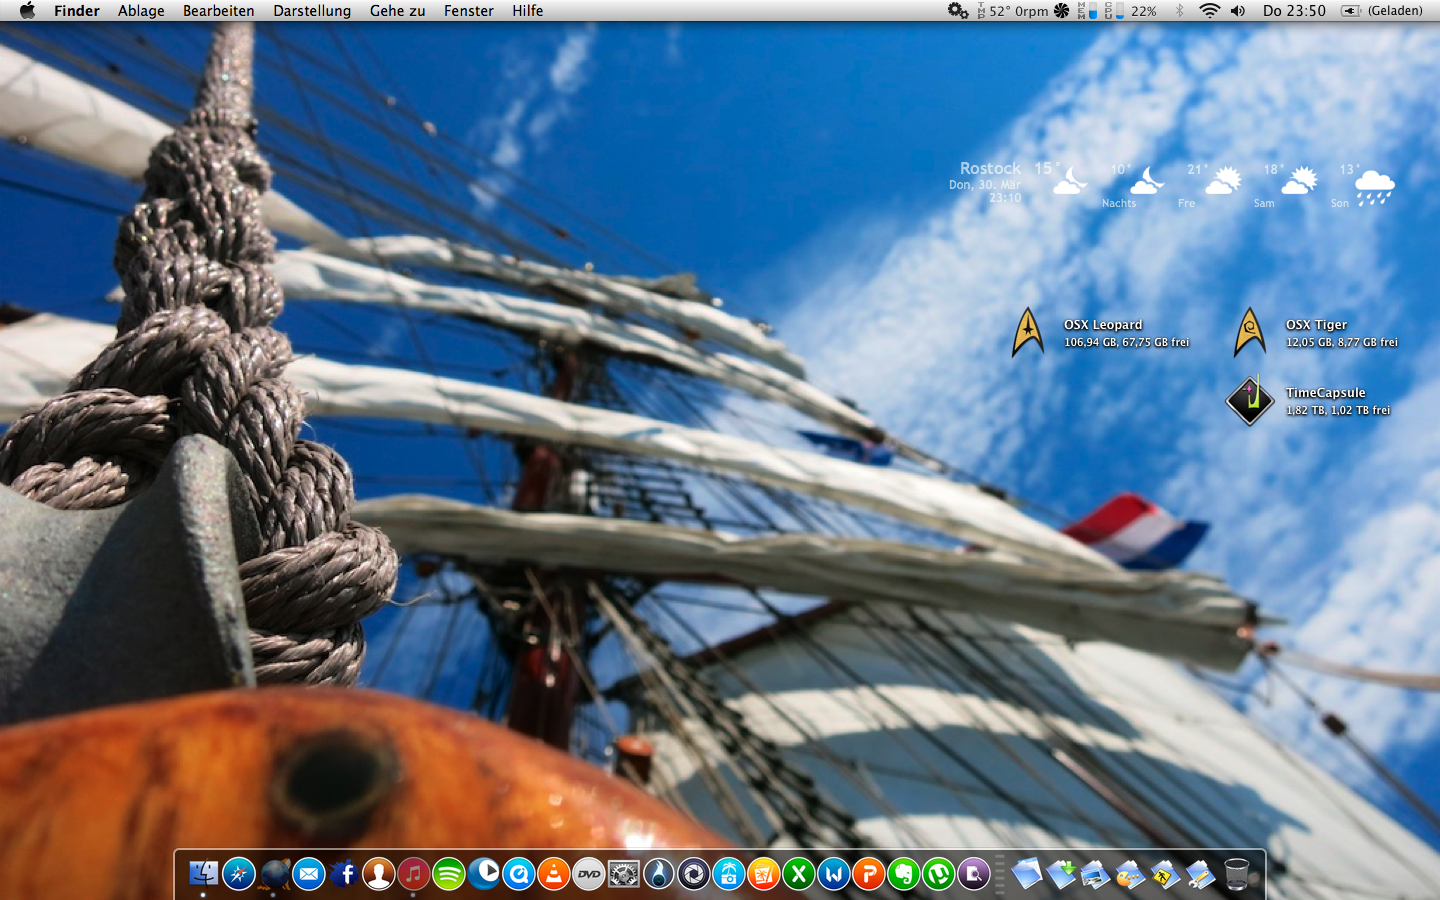Open TimeCapsule drive icon on desktop
The height and width of the screenshot is (900, 1440).
tap(1250, 400)
